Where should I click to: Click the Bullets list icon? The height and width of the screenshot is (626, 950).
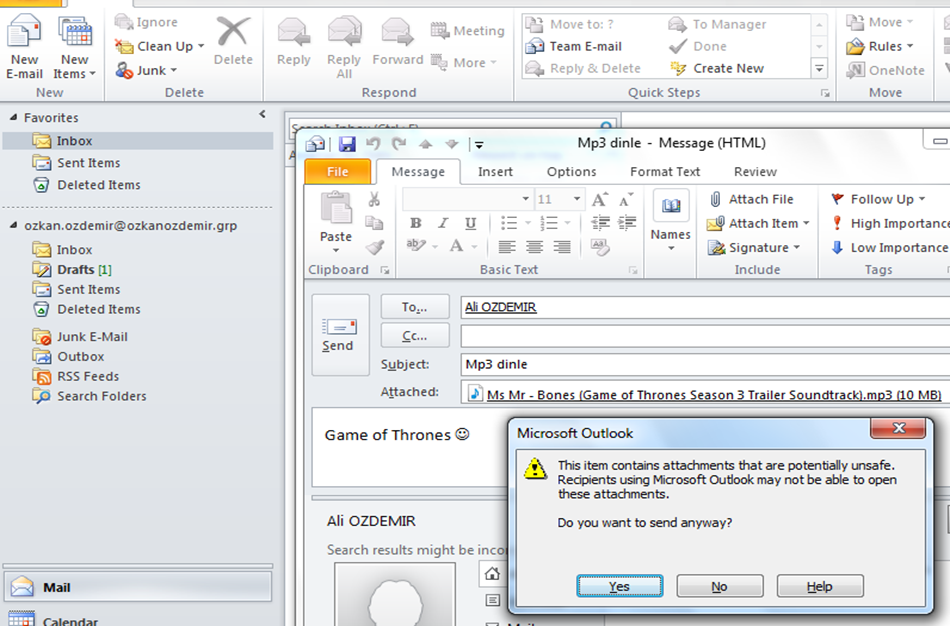click(x=509, y=223)
